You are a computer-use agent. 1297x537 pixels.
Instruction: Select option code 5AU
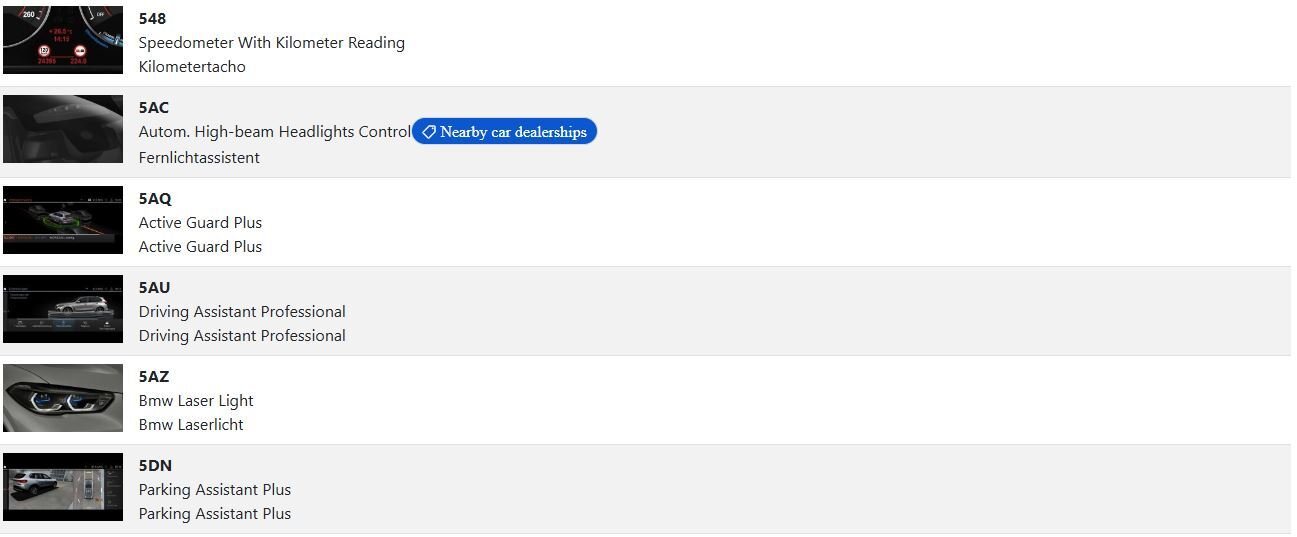(x=155, y=287)
